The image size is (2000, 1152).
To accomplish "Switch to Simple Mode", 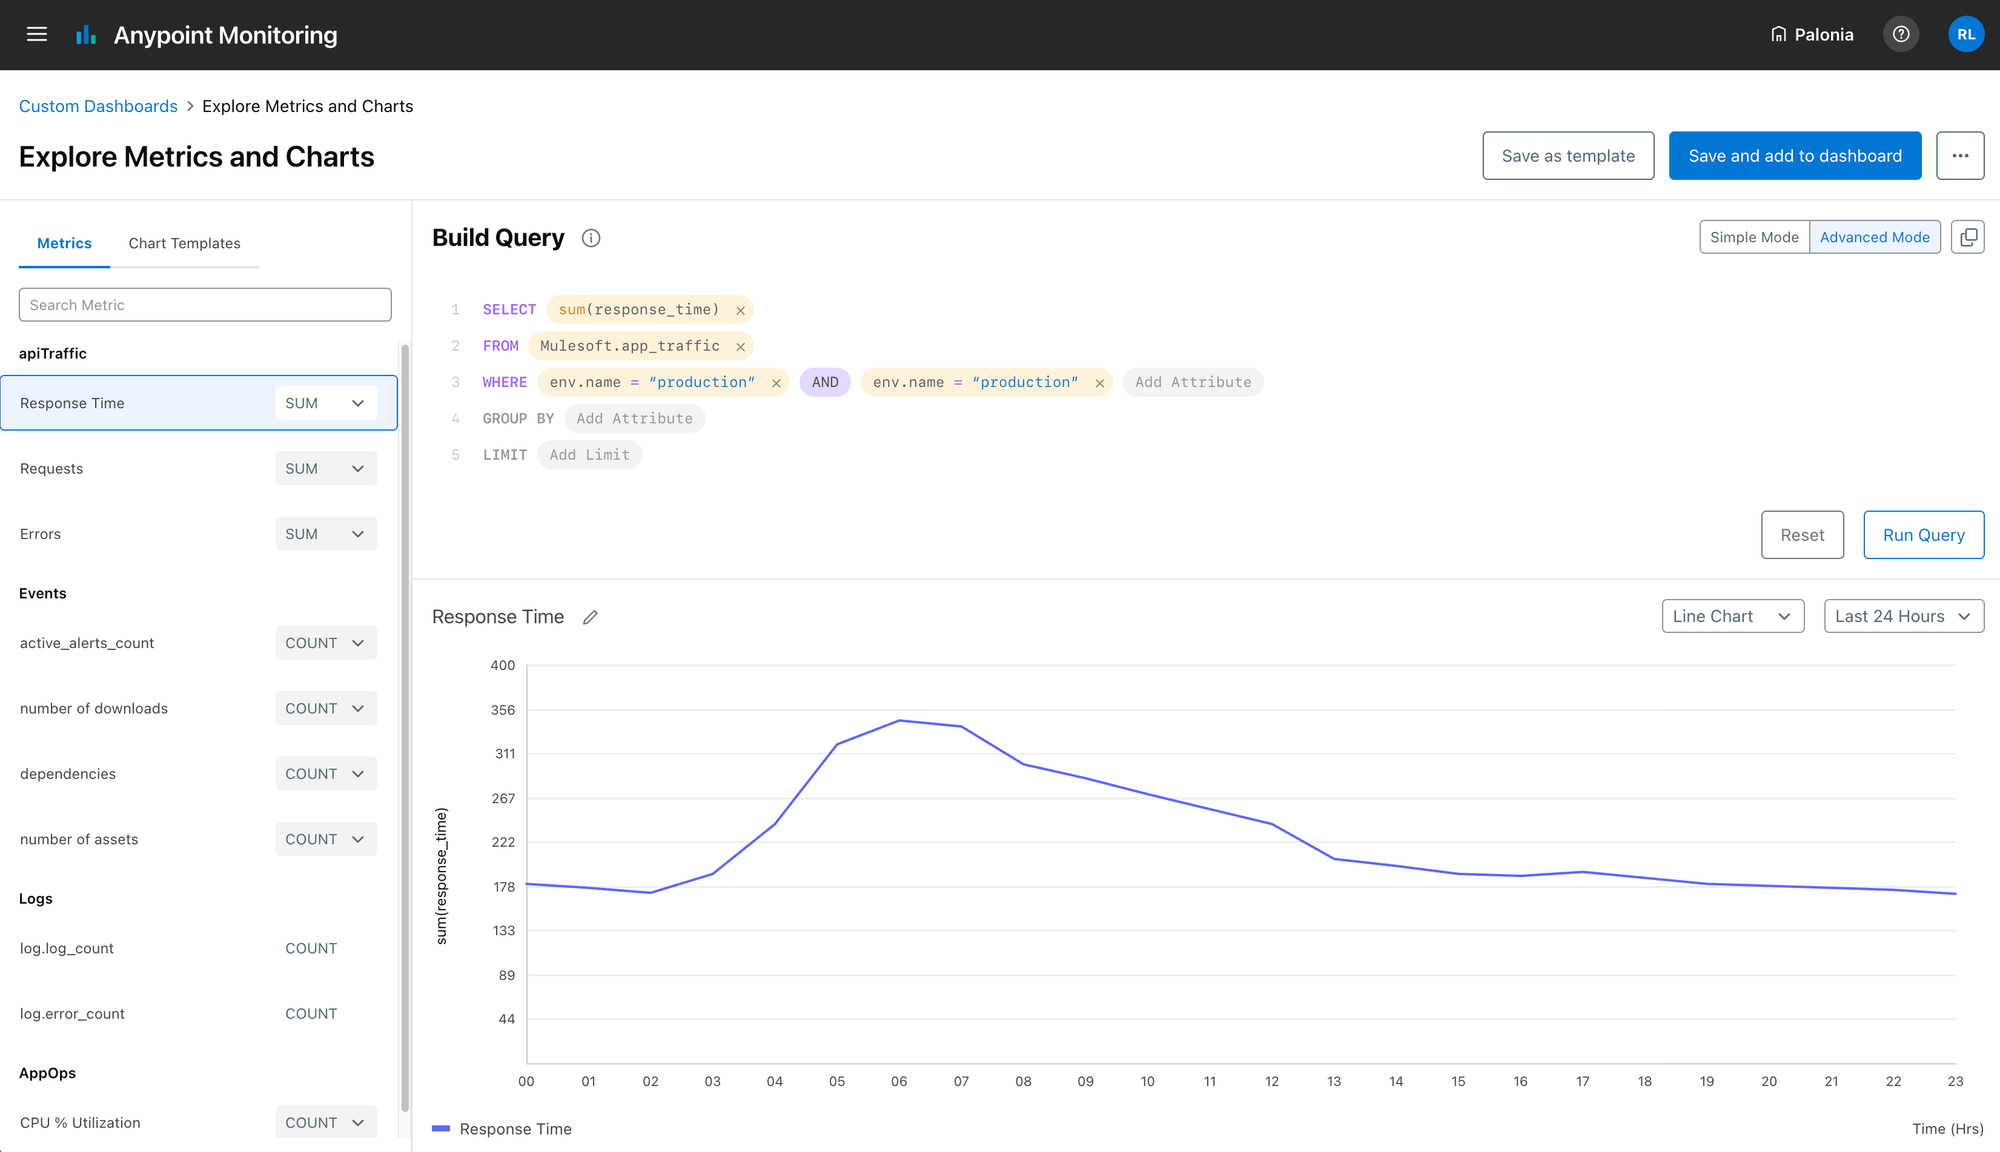I will (1754, 237).
